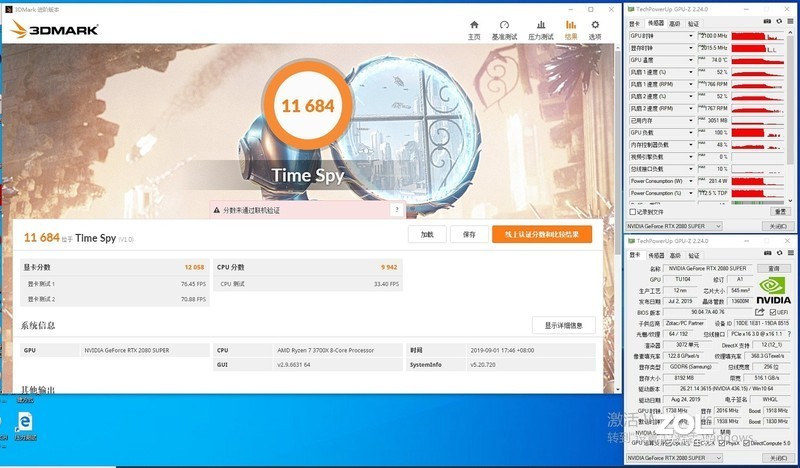Toggle the PhysX checkbox
Viewport: 800px width, 468px height.
click(722, 443)
